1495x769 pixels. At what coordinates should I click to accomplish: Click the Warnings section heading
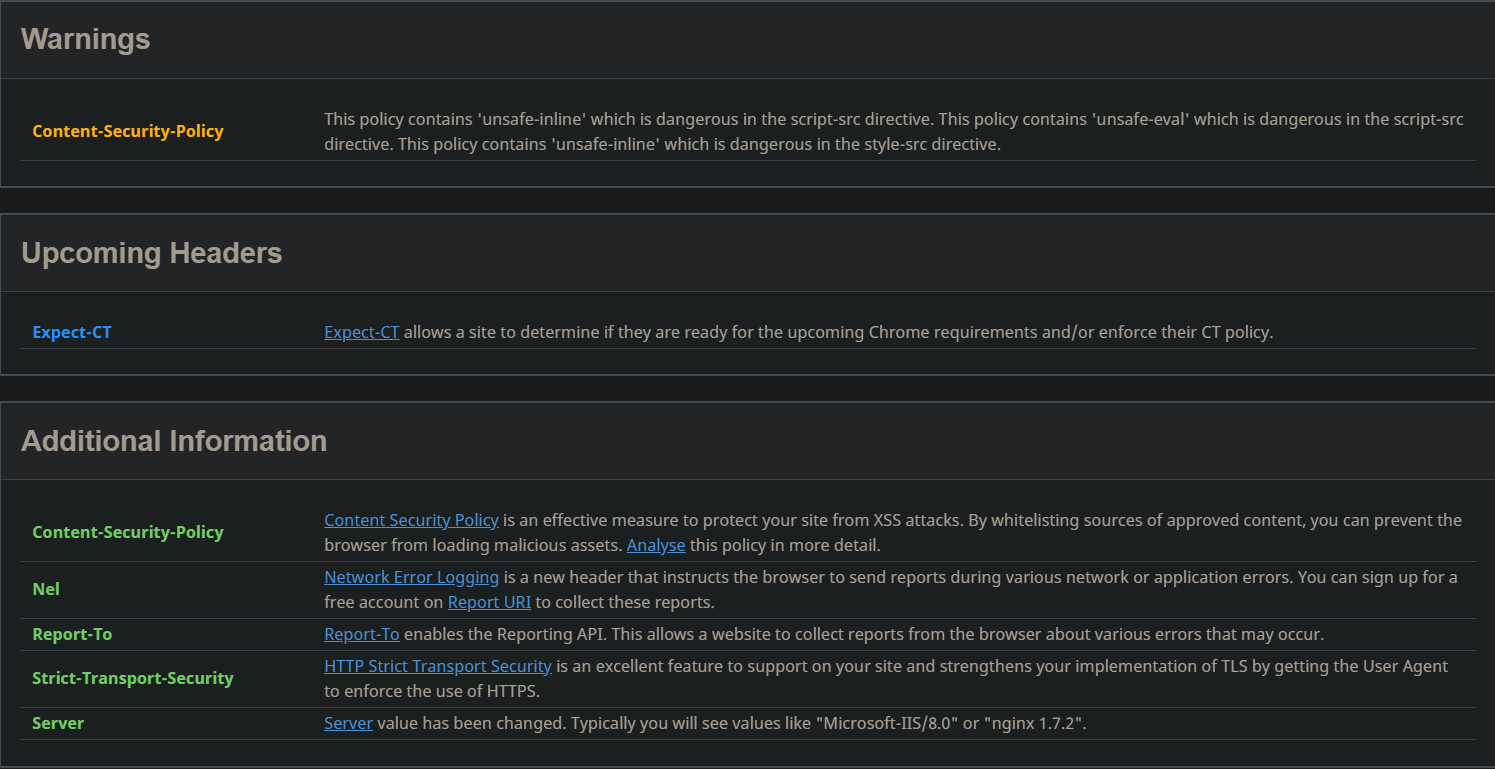pyautogui.click(x=85, y=39)
